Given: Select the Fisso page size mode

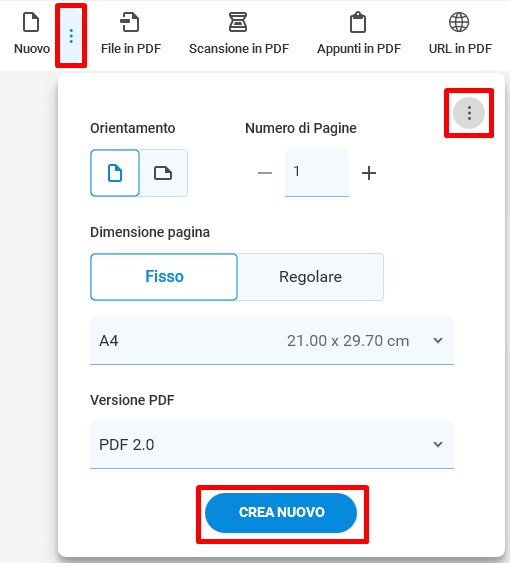Looking at the screenshot, I should tap(164, 277).
